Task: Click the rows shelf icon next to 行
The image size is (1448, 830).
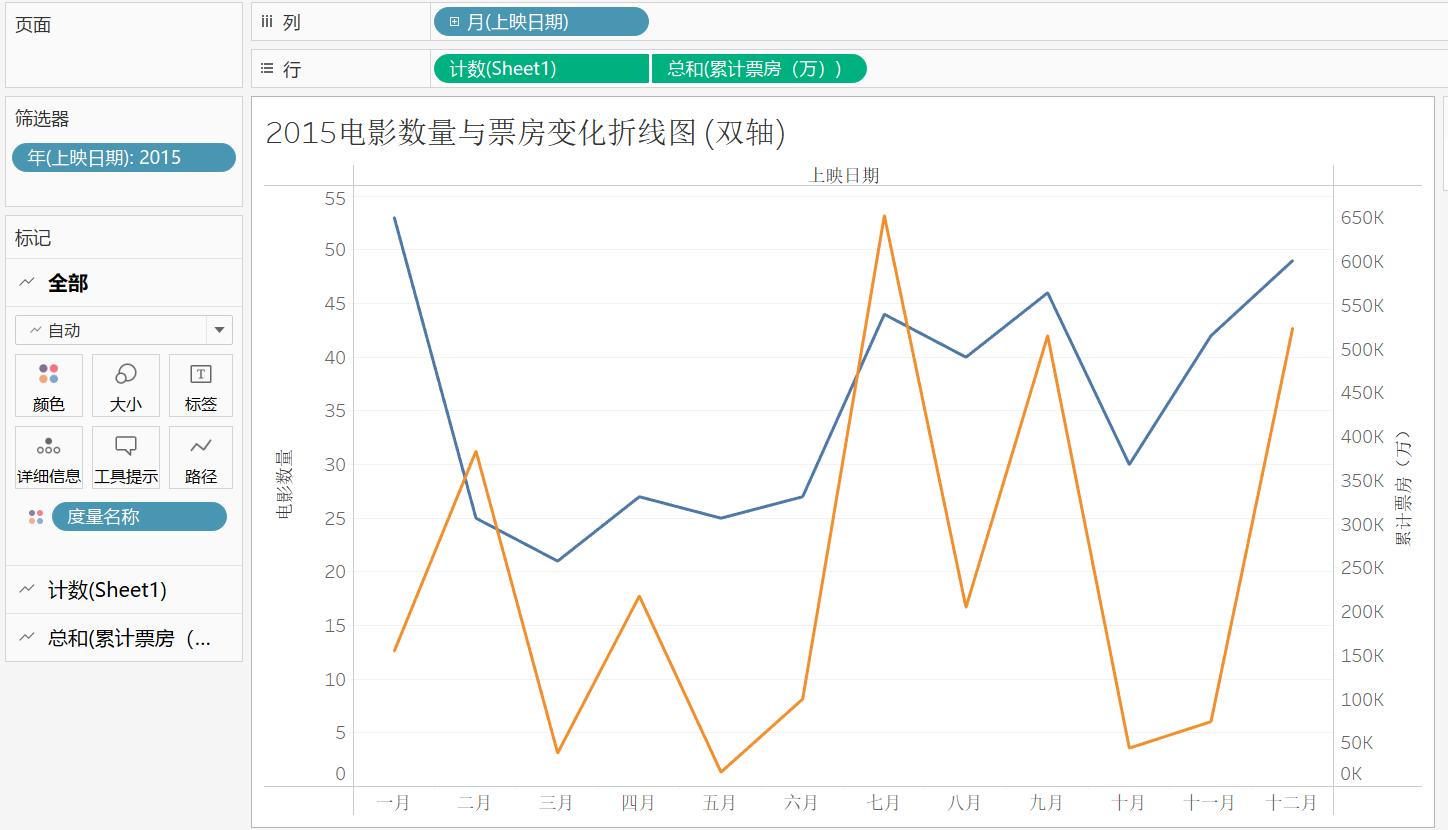Action: tap(266, 68)
